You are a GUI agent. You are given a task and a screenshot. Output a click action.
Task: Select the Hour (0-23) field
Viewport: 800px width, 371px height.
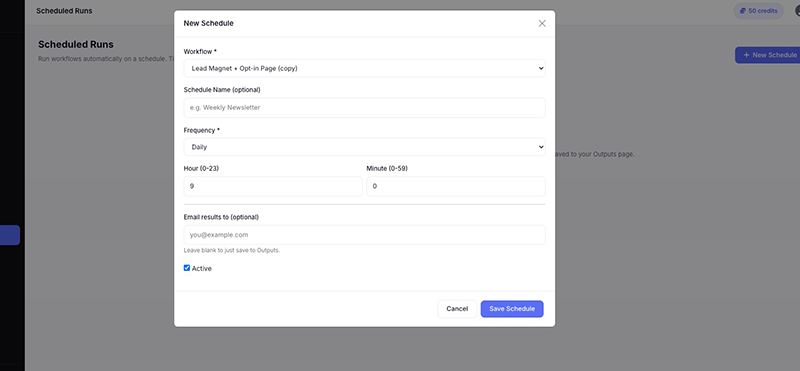click(x=273, y=186)
